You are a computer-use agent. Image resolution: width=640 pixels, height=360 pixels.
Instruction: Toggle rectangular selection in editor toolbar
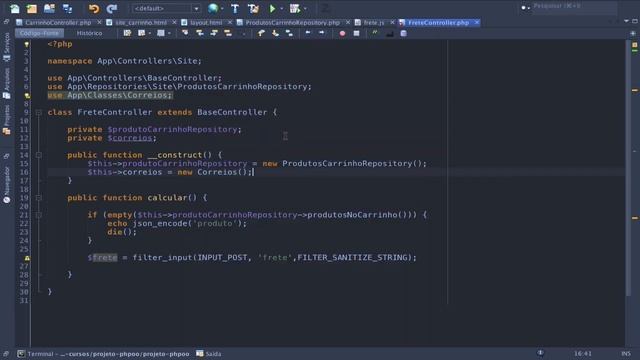(244, 33)
